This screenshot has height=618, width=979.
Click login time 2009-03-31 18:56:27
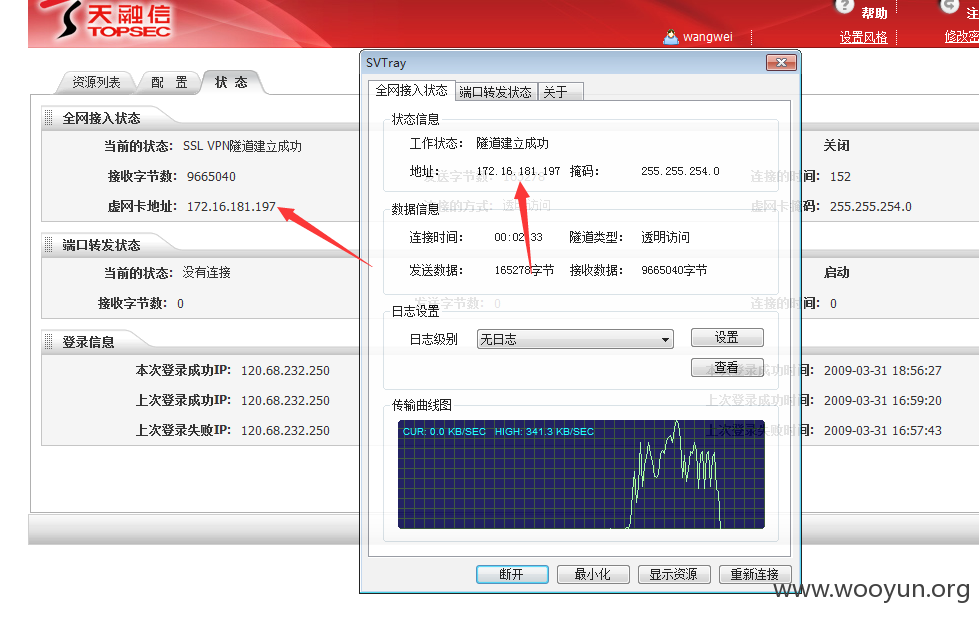pyautogui.click(x=883, y=371)
